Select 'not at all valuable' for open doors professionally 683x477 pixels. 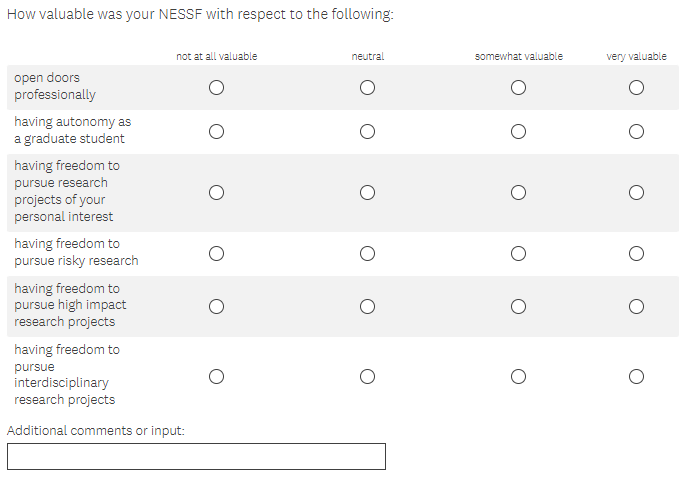point(216,87)
